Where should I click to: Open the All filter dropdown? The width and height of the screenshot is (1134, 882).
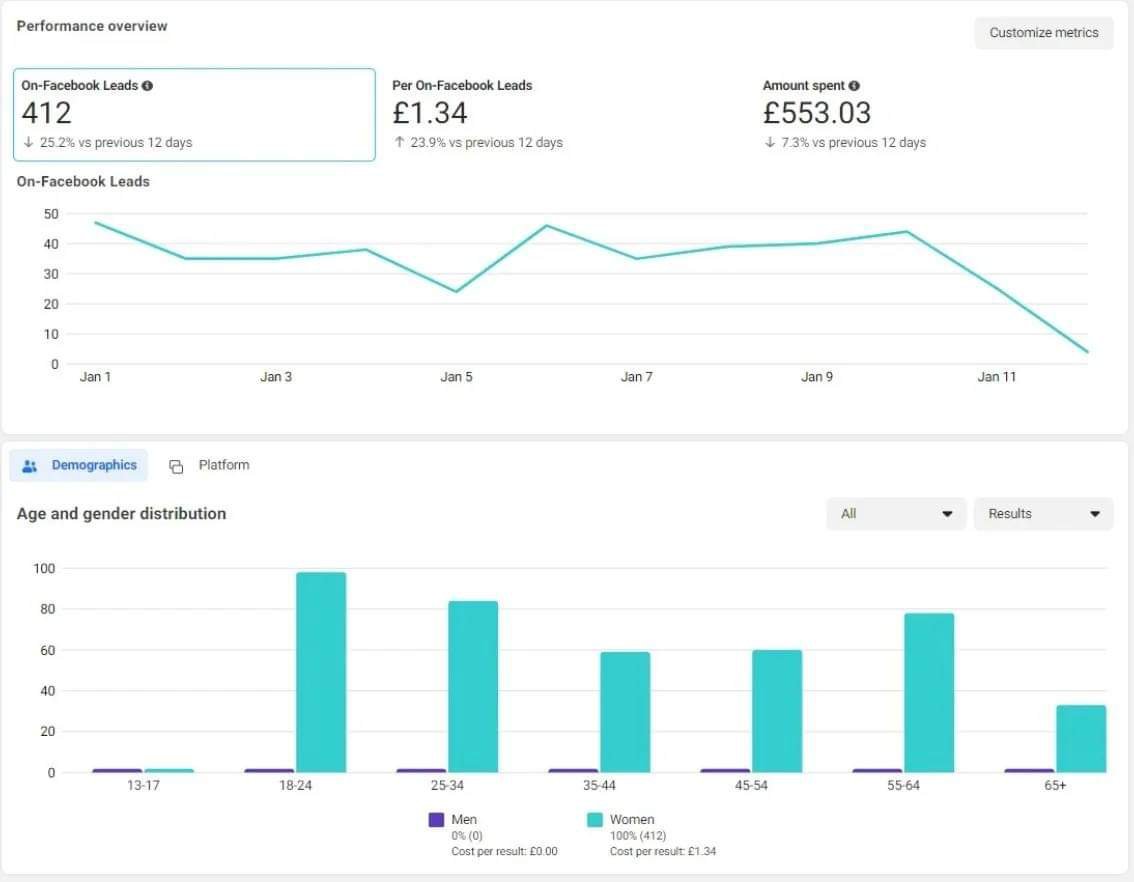[895, 514]
